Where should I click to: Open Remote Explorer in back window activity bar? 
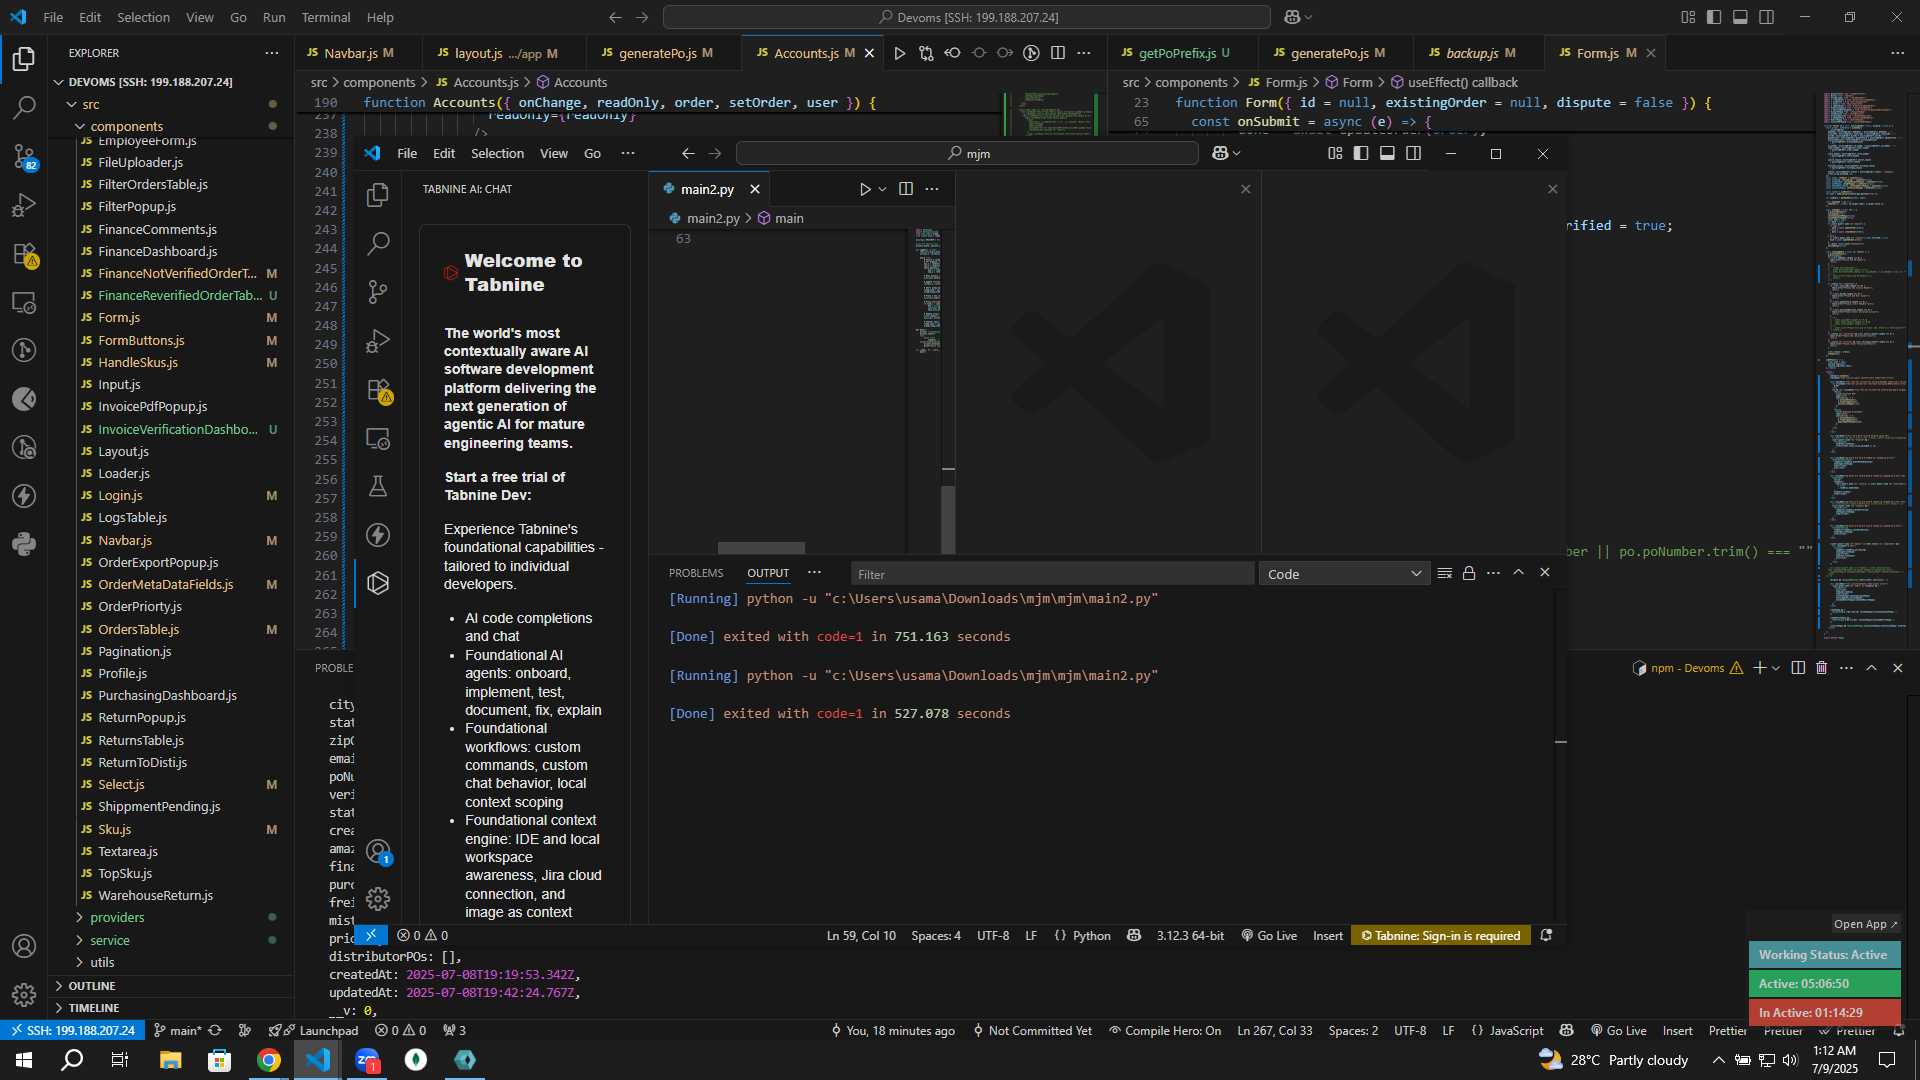pos(24,302)
